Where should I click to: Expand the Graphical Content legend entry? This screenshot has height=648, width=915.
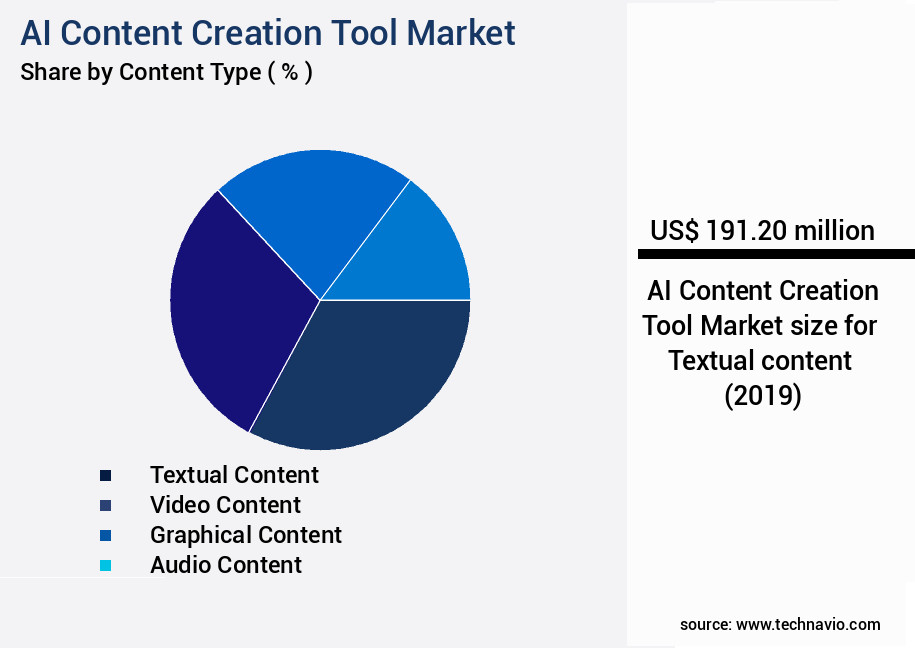point(245,534)
